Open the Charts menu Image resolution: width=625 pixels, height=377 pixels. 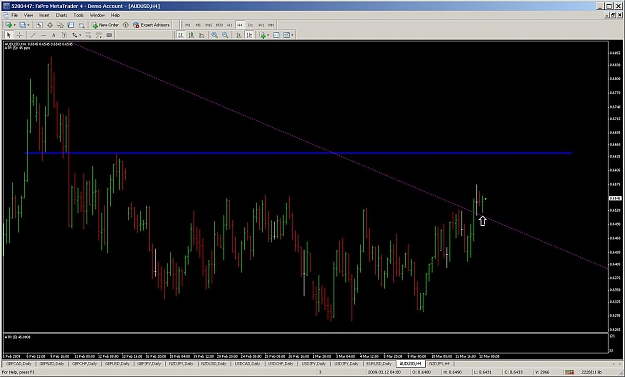click(61, 15)
